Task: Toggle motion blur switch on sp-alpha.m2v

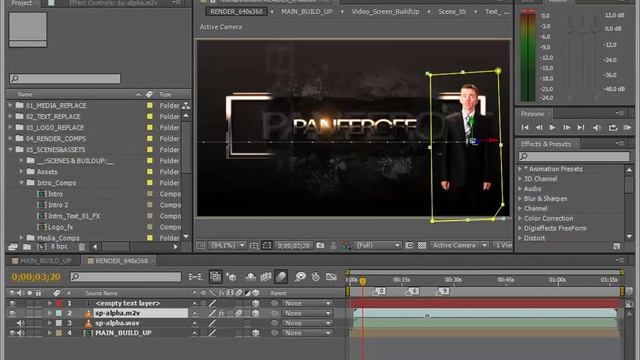Action: pos(238,313)
